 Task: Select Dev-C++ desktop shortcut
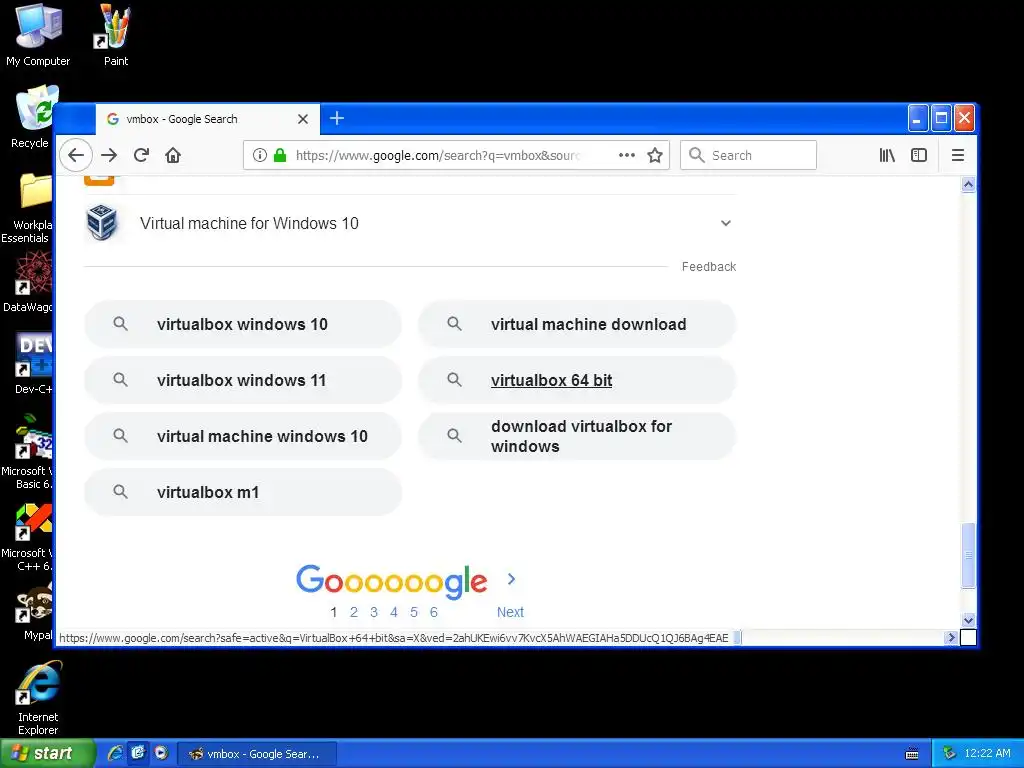click(x=33, y=363)
